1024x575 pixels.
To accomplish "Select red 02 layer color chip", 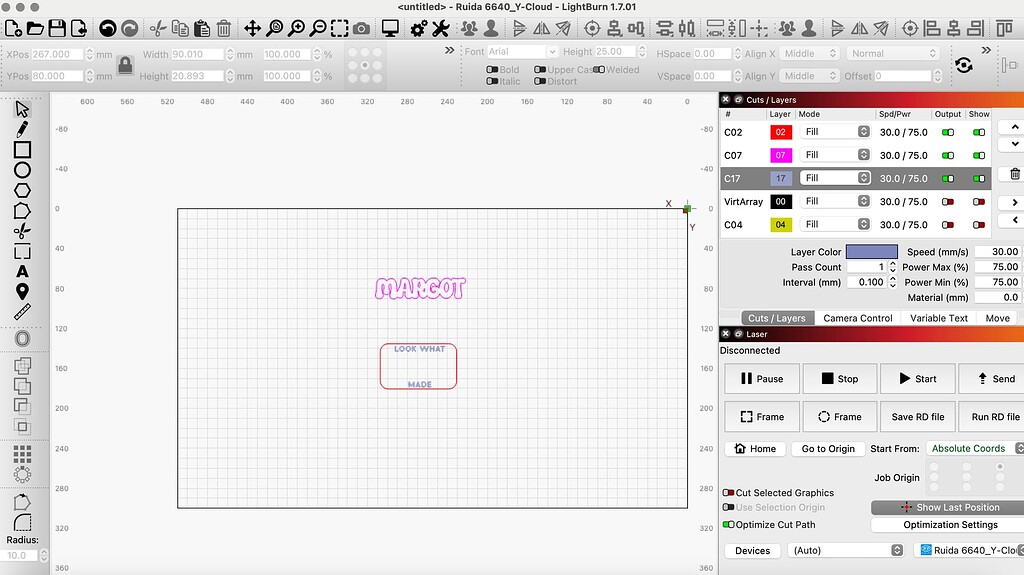I will click(x=780, y=132).
